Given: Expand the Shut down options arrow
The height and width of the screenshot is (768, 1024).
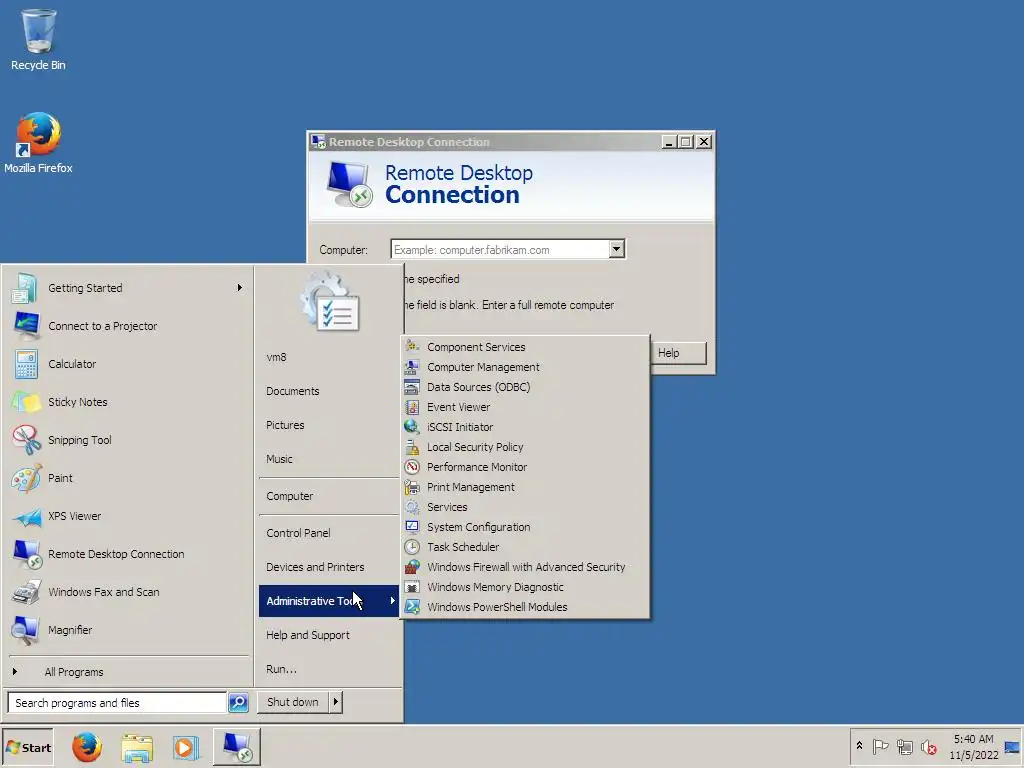Looking at the screenshot, I should (335, 702).
